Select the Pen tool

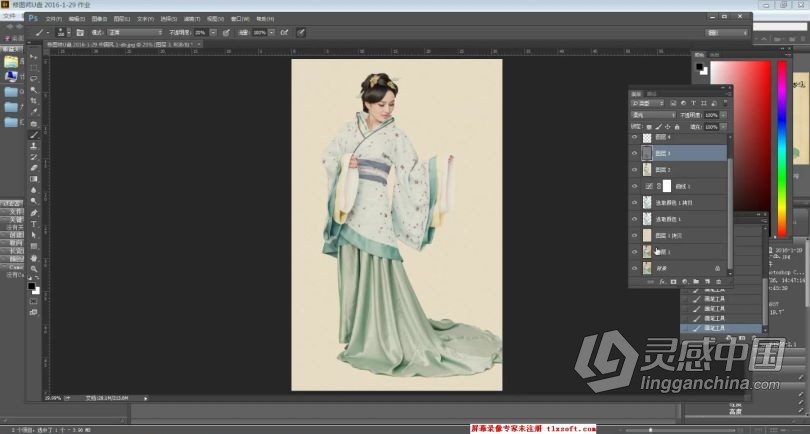[x=34, y=213]
